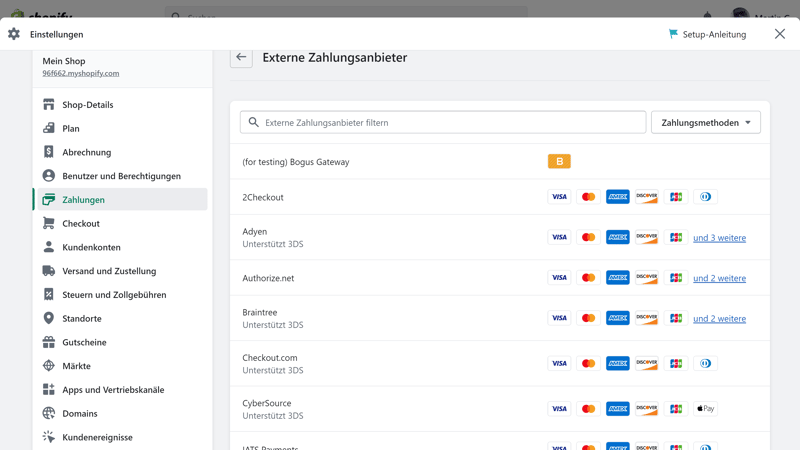Select the 2Checkout payment provider row
The width and height of the screenshot is (800, 450).
point(263,197)
